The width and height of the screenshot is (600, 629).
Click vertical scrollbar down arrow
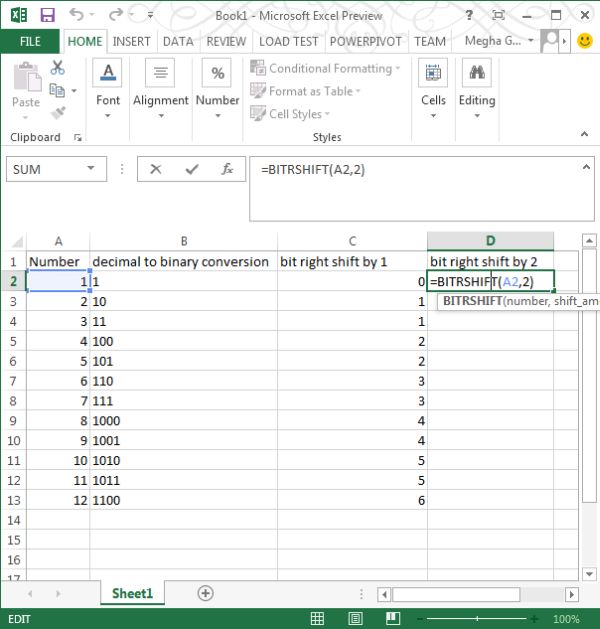[x=589, y=574]
